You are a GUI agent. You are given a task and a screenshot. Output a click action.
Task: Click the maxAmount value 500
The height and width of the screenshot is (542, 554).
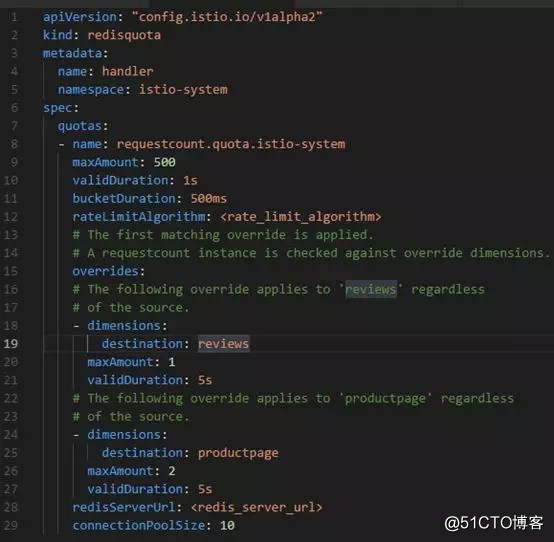pos(165,162)
